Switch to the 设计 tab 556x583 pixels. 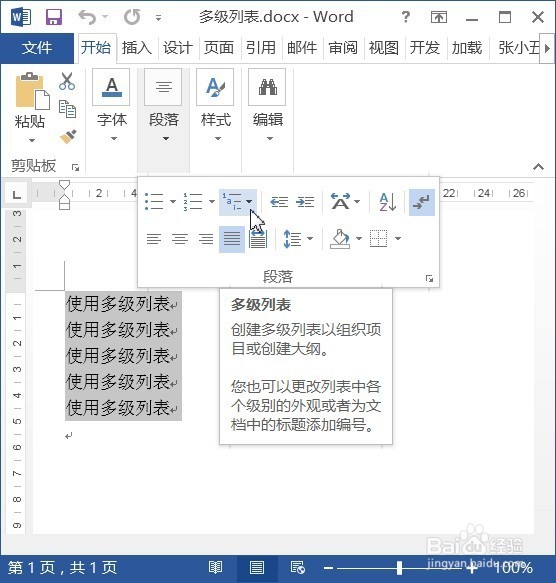(178, 48)
